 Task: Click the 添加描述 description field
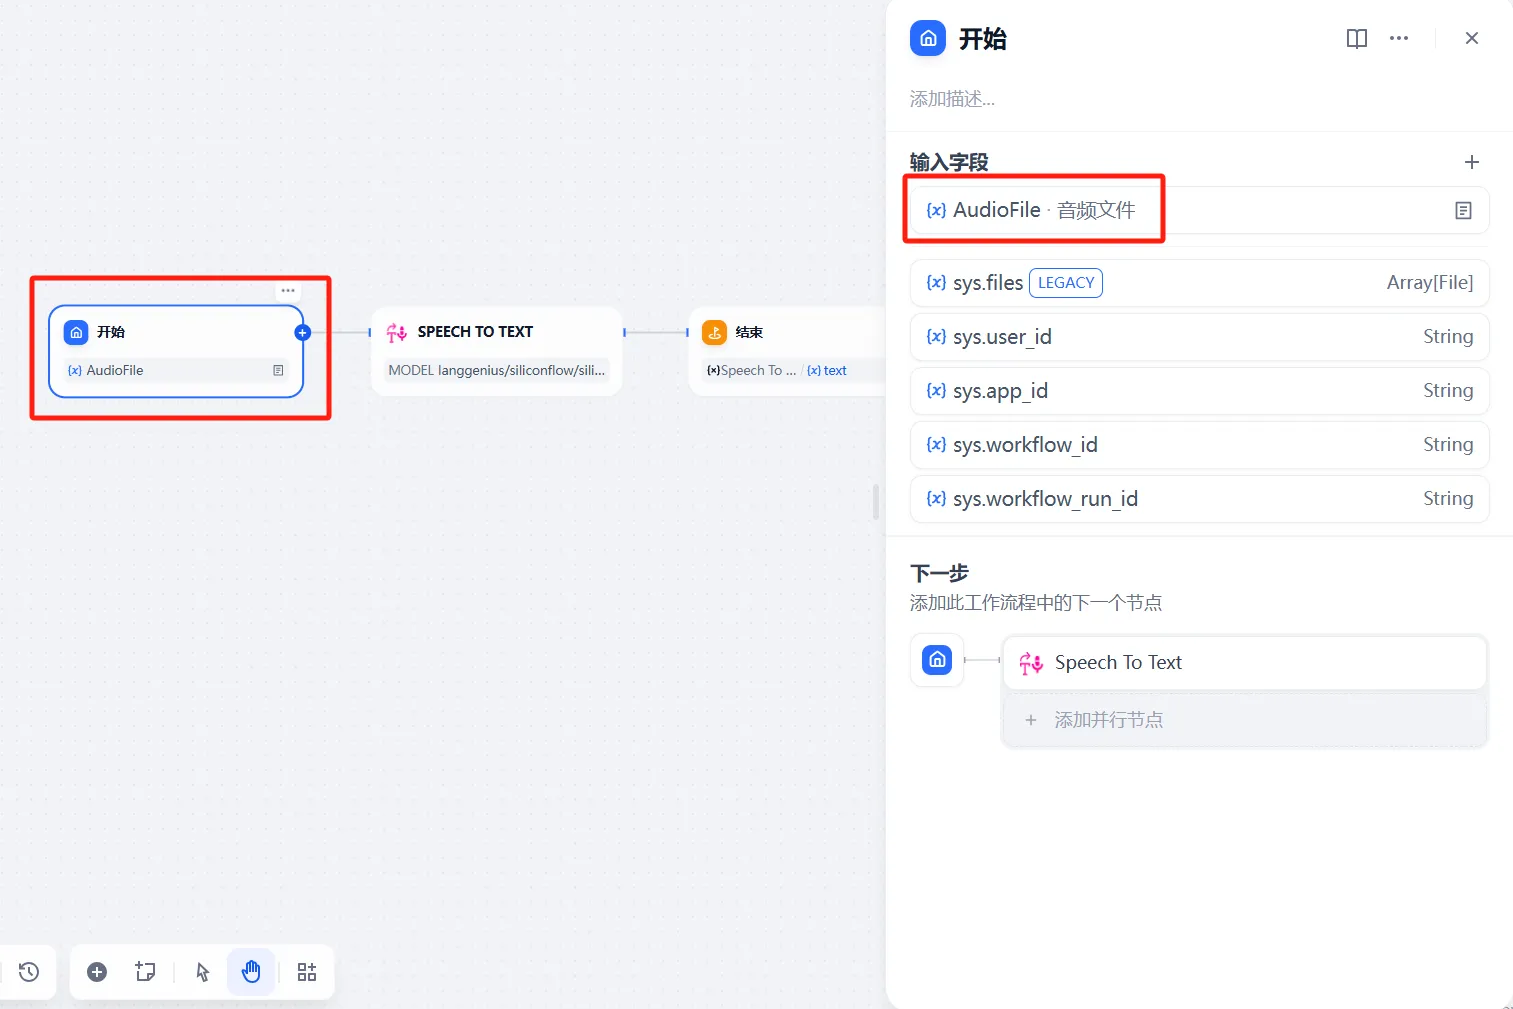[x=952, y=98]
